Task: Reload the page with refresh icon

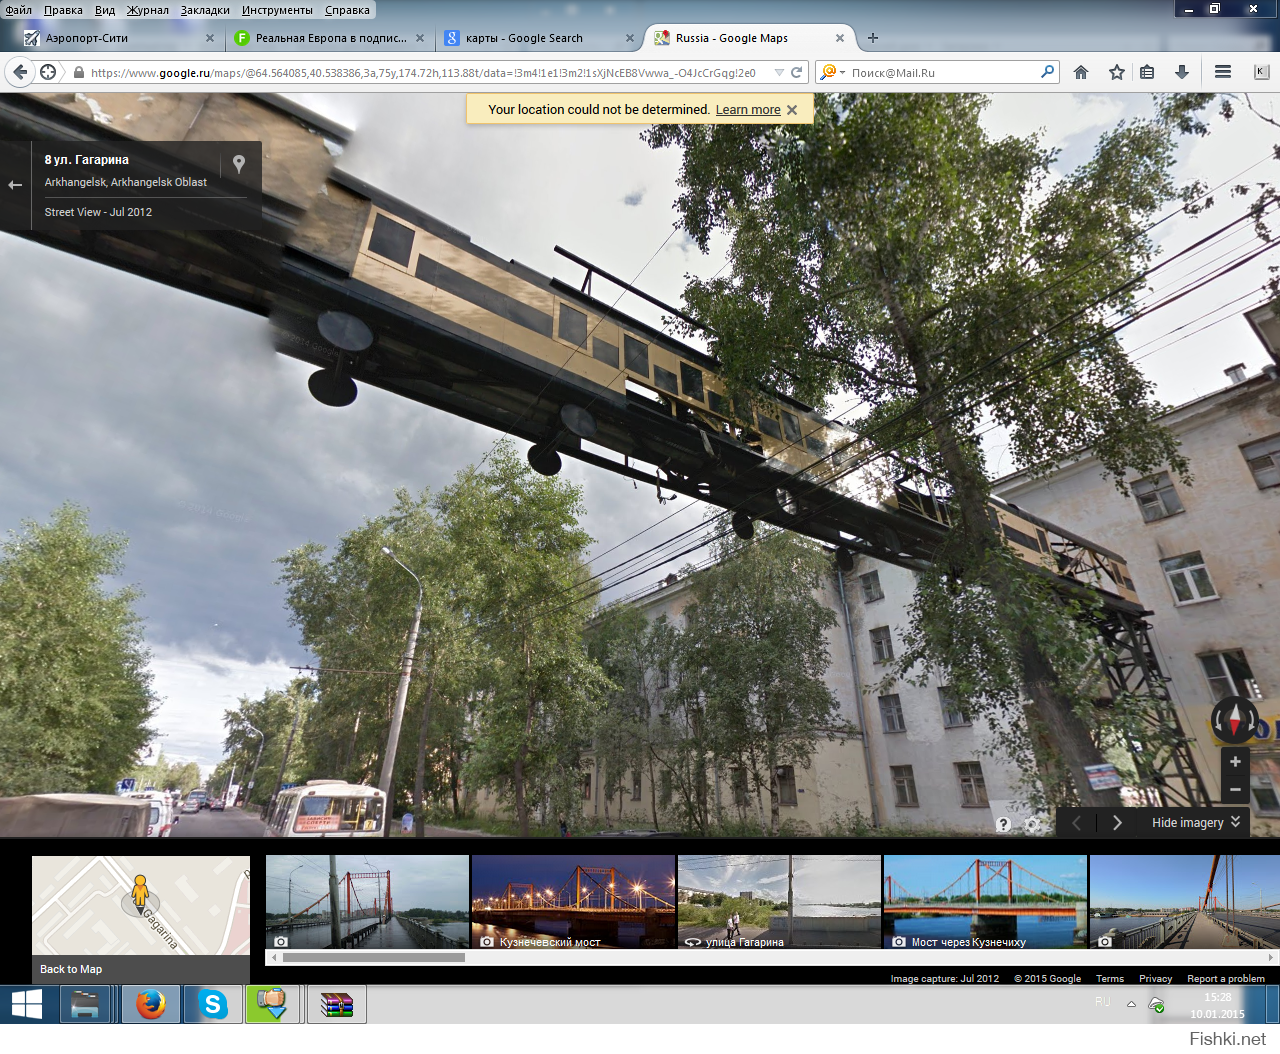Action: pyautogui.click(x=797, y=72)
